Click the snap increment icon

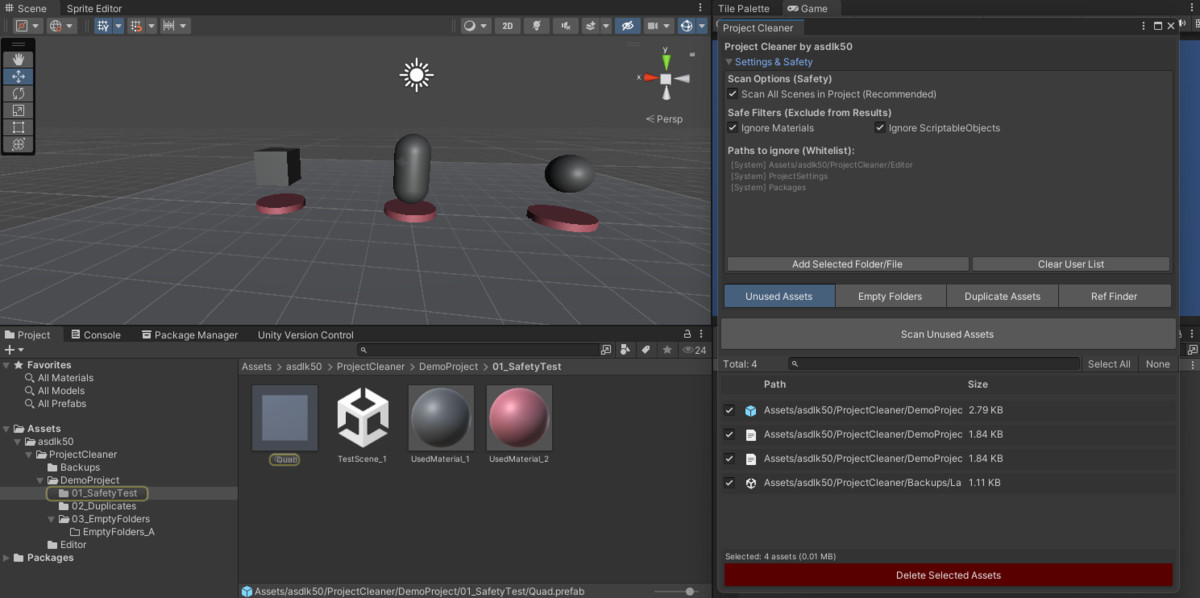[136, 26]
